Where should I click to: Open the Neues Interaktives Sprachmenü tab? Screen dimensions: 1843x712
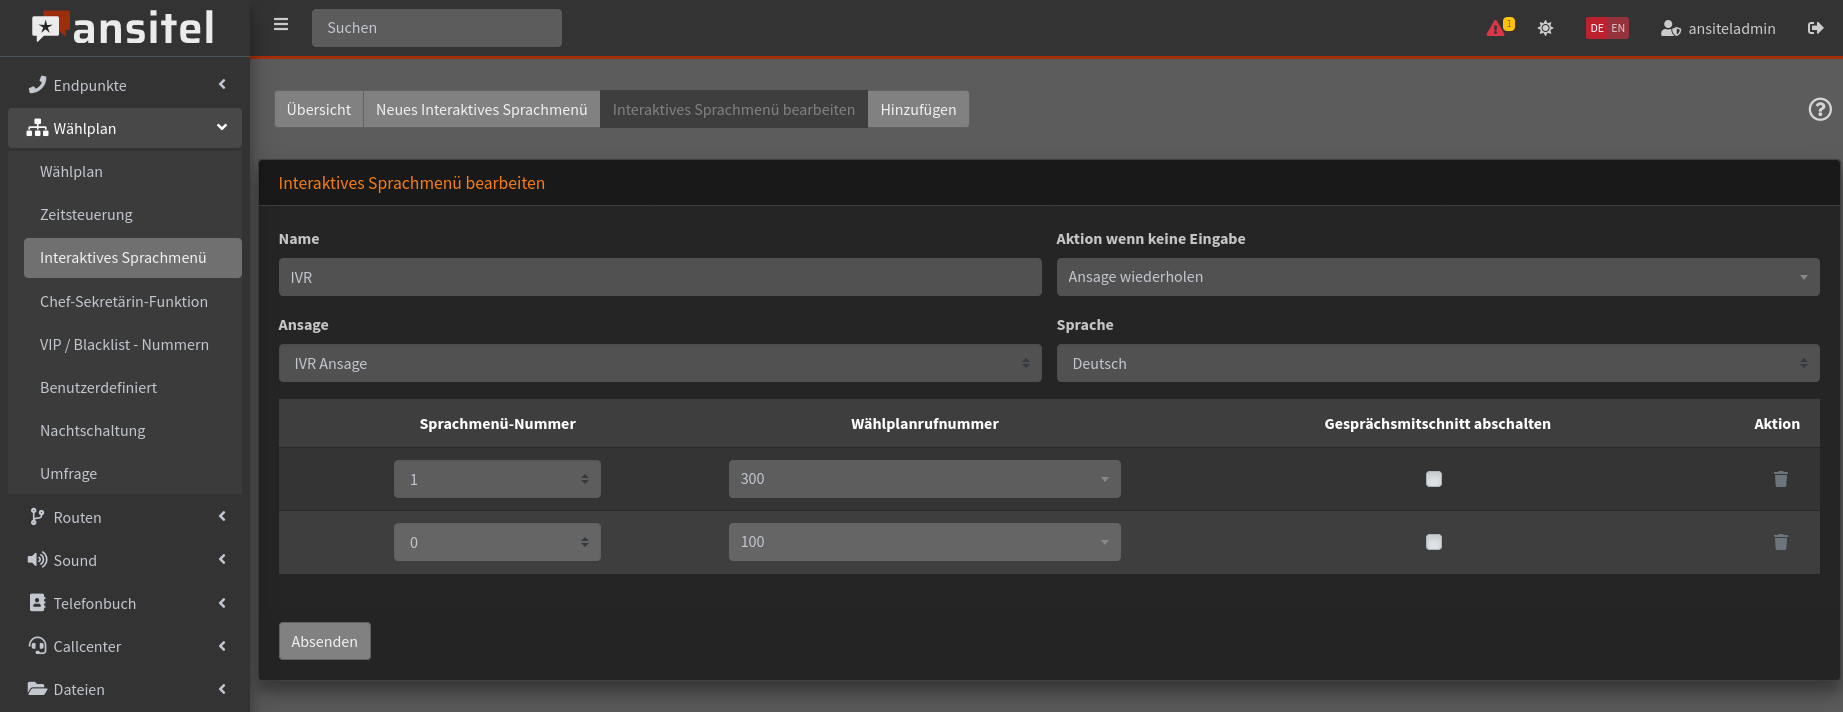click(481, 109)
